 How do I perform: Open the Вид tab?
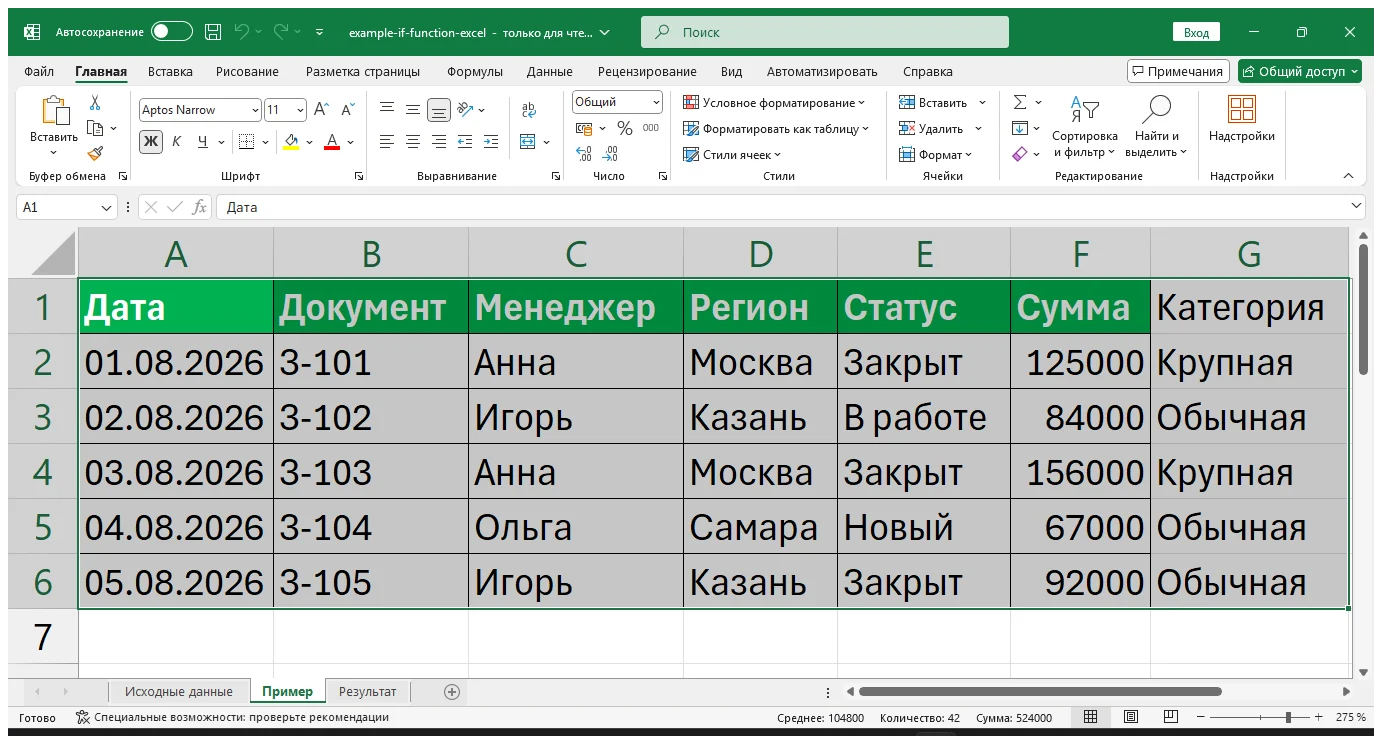[731, 71]
